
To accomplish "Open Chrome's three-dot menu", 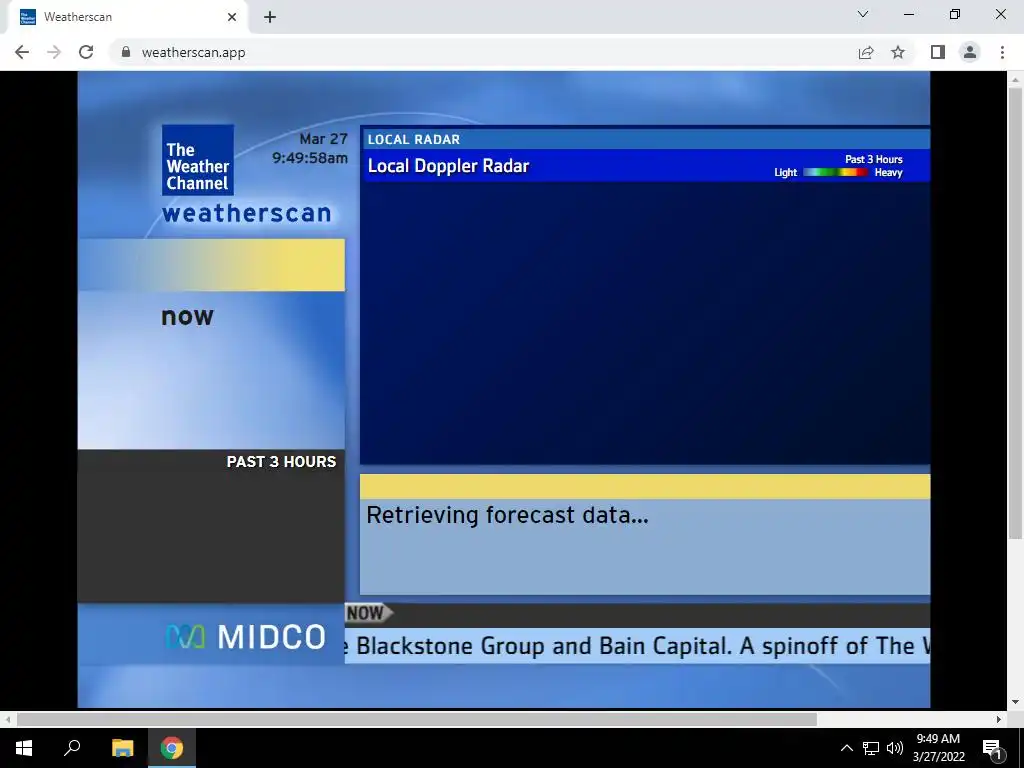I will coord(1002,52).
